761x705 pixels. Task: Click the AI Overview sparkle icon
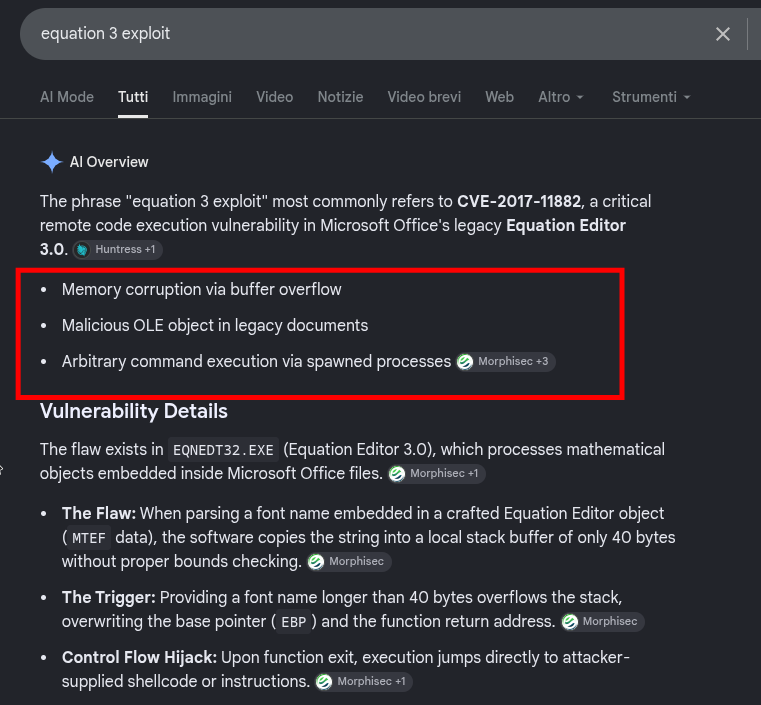pos(51,162)
